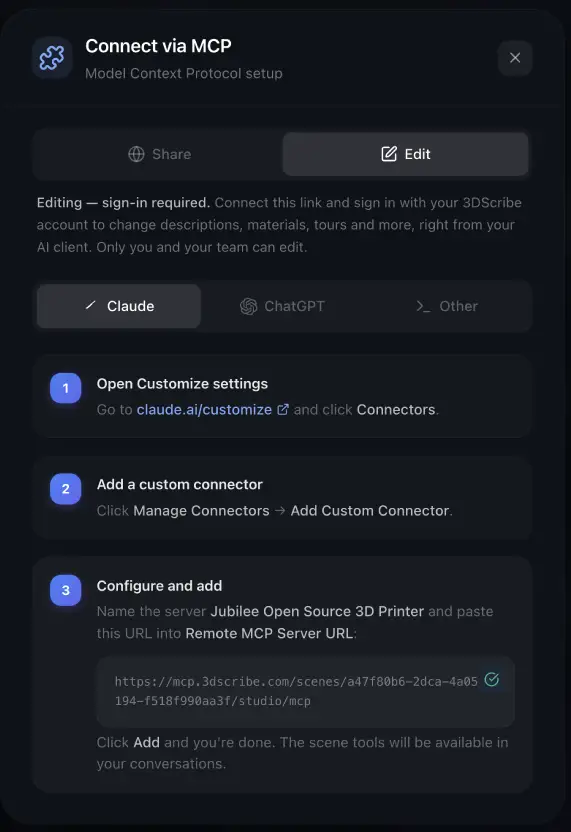Click the puzzle piece MCP icon
This screenshot has width=571, height=832.
52,58
